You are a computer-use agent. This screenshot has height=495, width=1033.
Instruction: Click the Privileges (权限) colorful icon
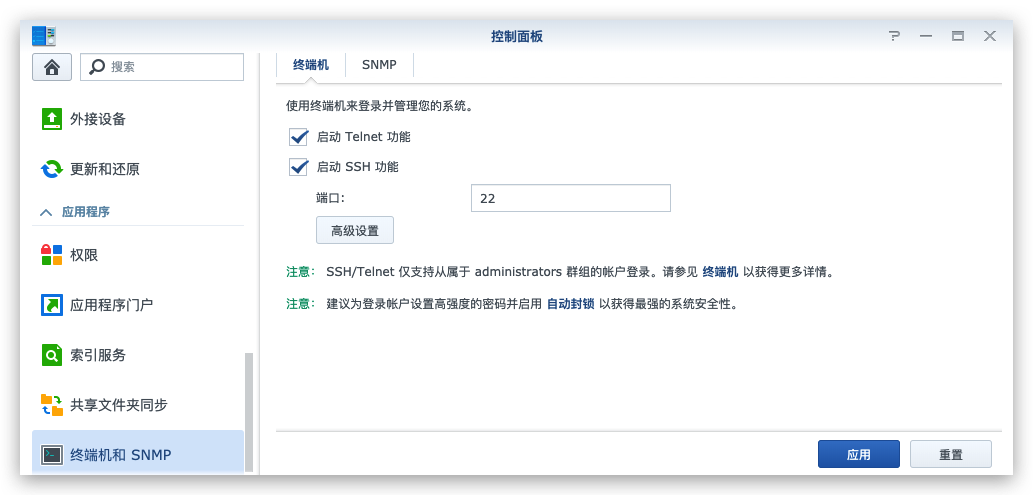51,255
